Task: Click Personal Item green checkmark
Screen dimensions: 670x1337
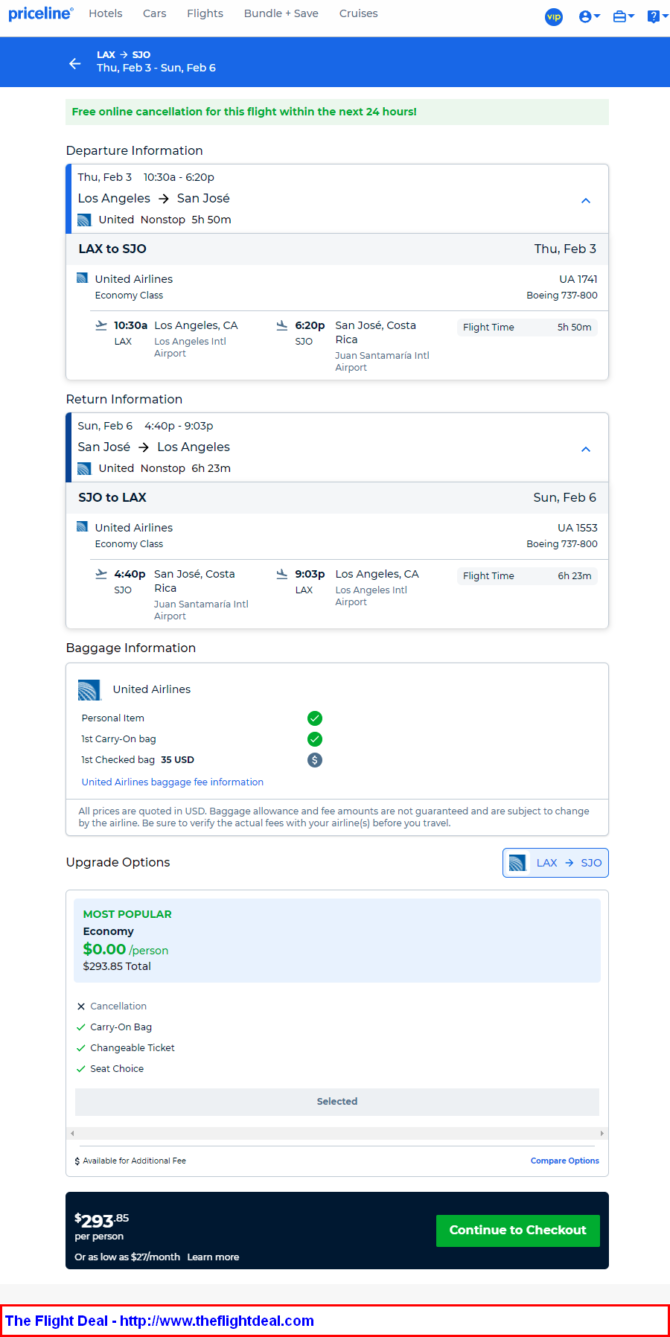Action: coord(314,718)
